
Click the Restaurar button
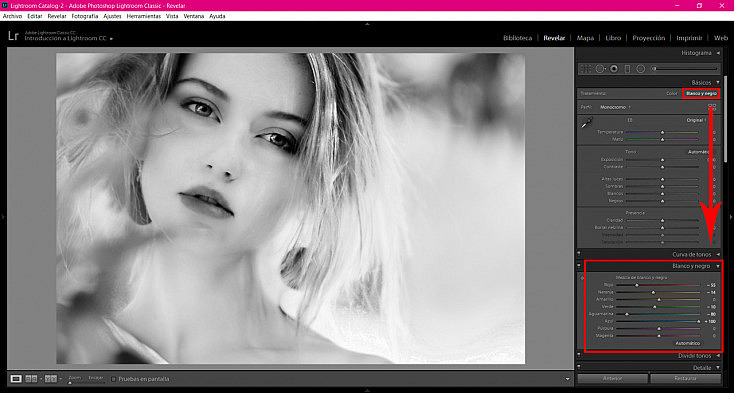pyautogui.click(x=686, y=378)
